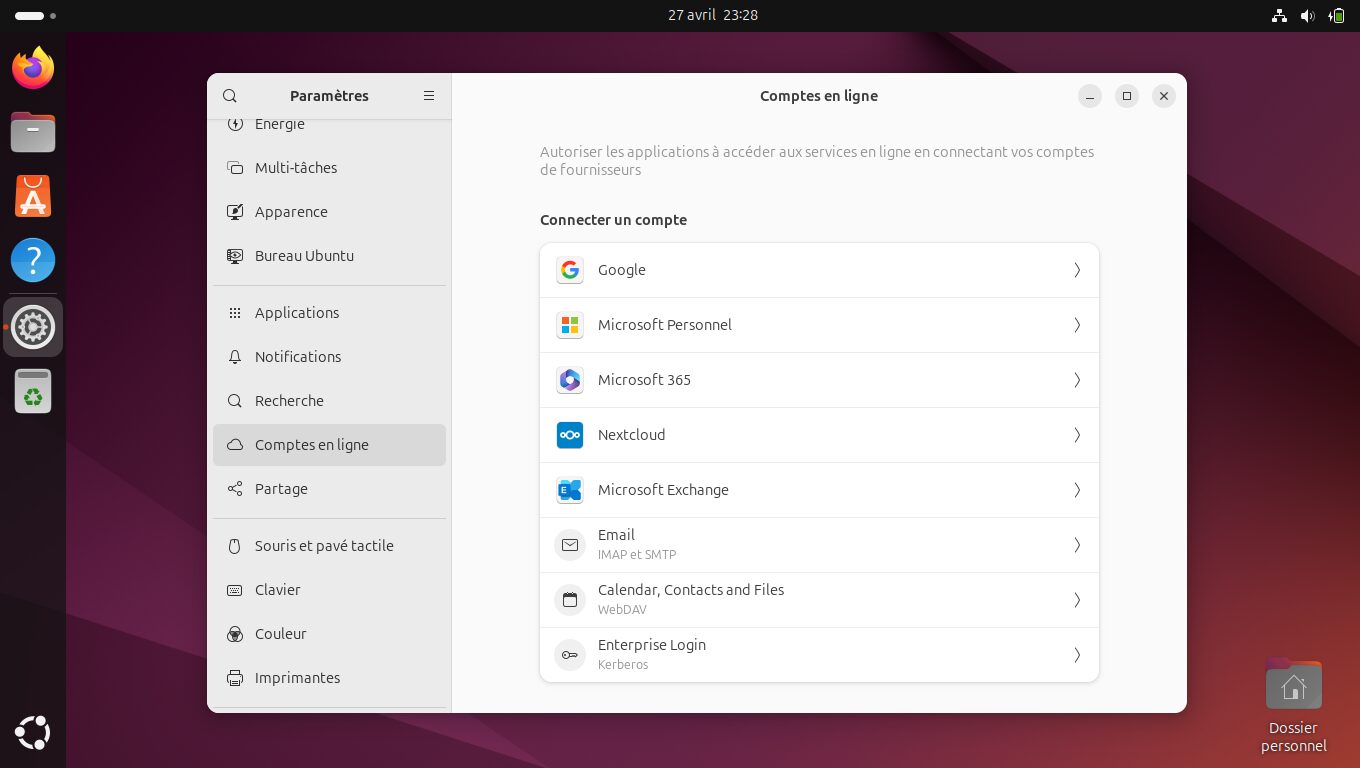Open Bureau Ubuntu settings label
This screenshot has width=1360, height=768.
(304, 256)
